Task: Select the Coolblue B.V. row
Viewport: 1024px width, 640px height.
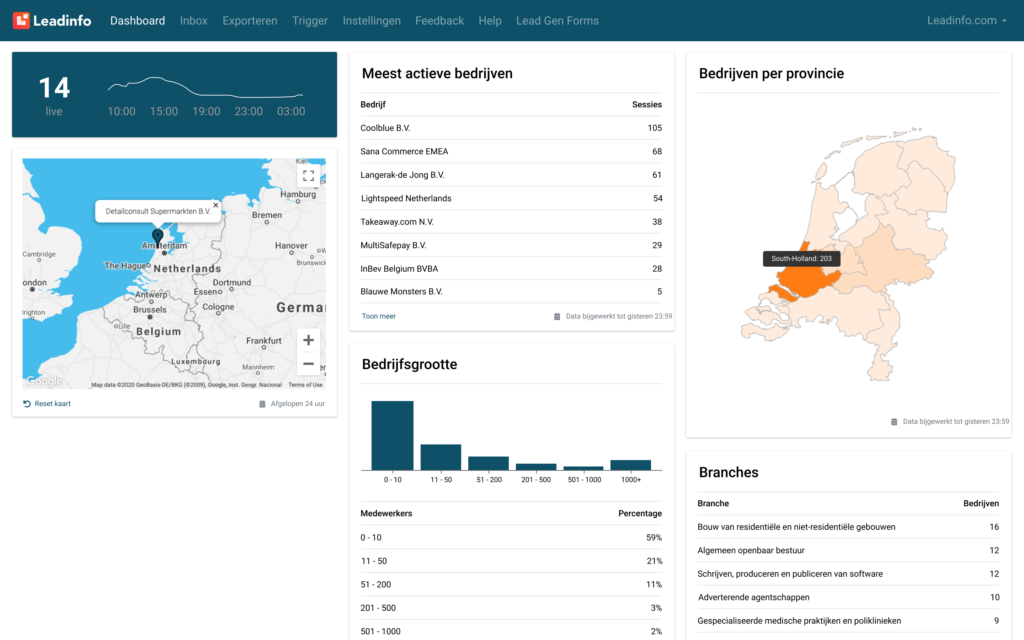Action: click(x=511, y=128)
